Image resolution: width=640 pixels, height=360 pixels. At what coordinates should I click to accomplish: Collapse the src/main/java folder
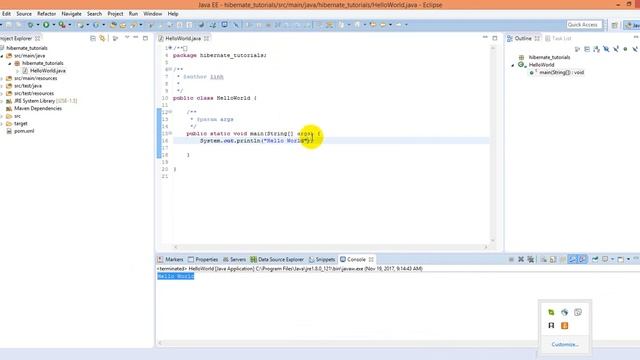(2, 56)
